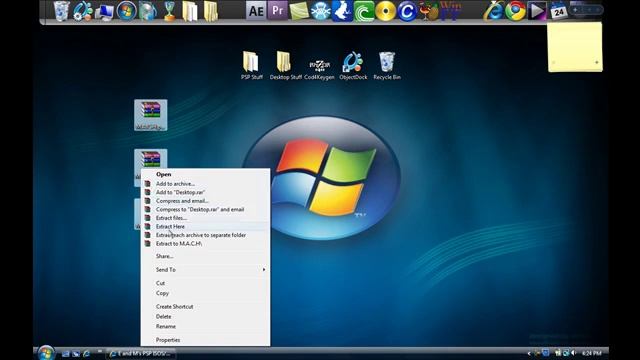Click the blue C circle dock icon

(407, 11)
